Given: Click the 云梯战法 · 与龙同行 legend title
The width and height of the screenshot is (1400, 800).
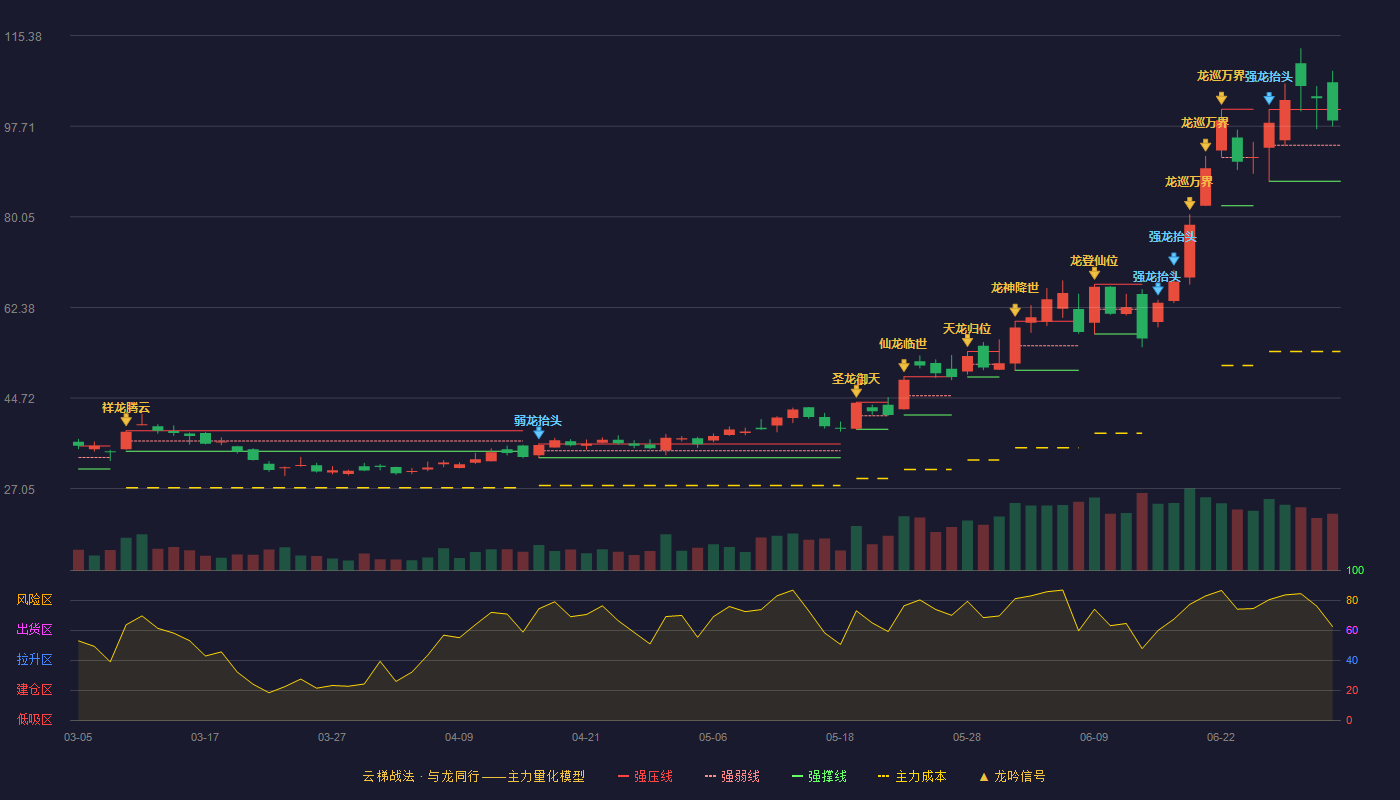Looking at the screenshot, I should [473, 776].
